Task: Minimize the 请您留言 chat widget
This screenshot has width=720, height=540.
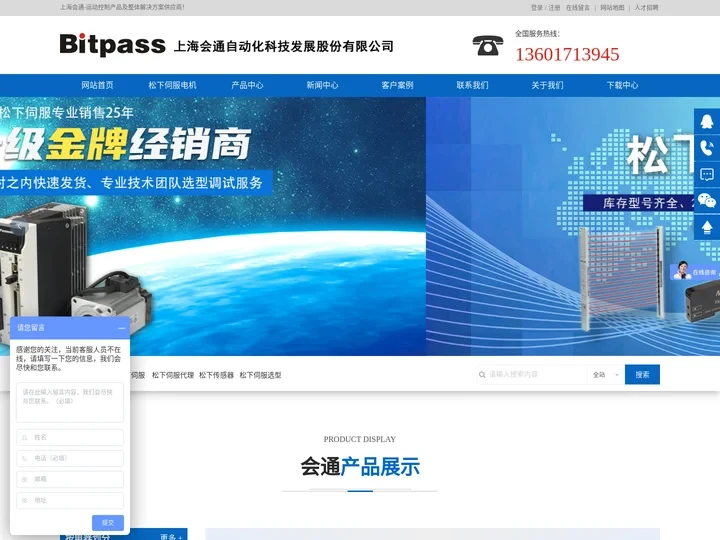Action: pos(122,328)
